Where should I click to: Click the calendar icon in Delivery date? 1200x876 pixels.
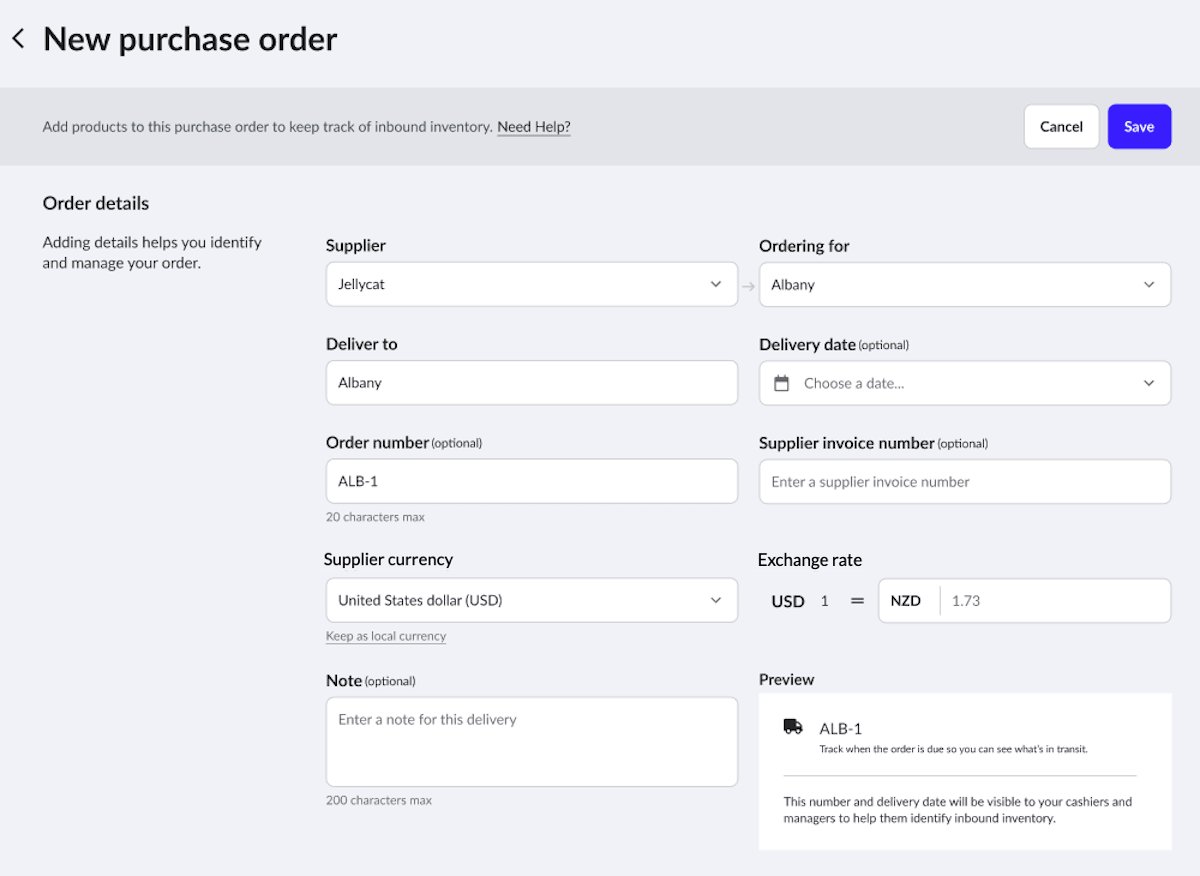782,383
